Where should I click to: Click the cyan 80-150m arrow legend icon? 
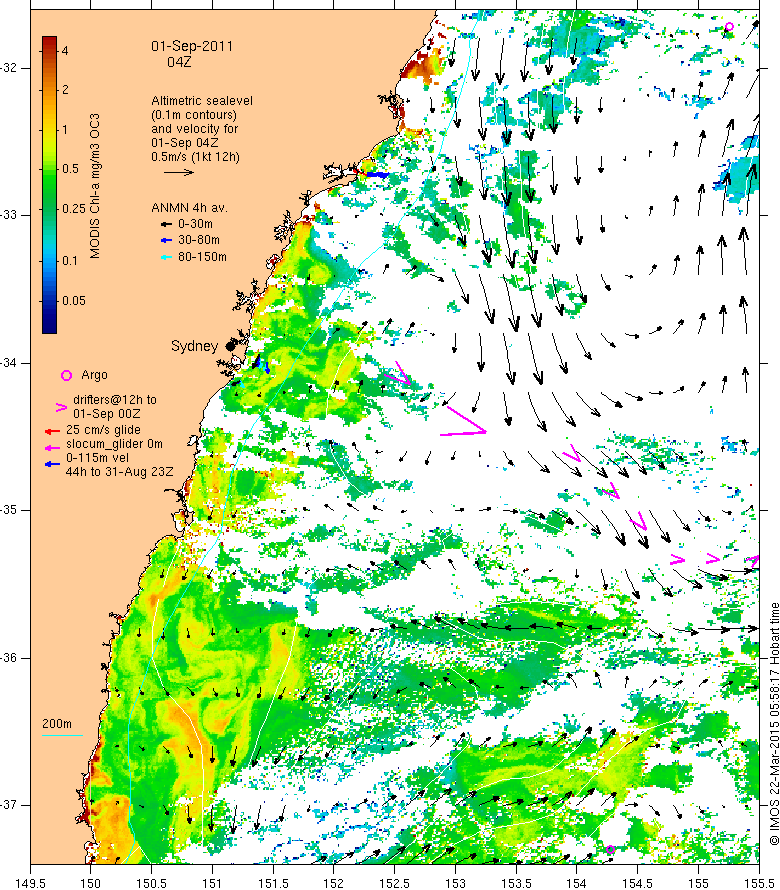click(x=166, y=258)
